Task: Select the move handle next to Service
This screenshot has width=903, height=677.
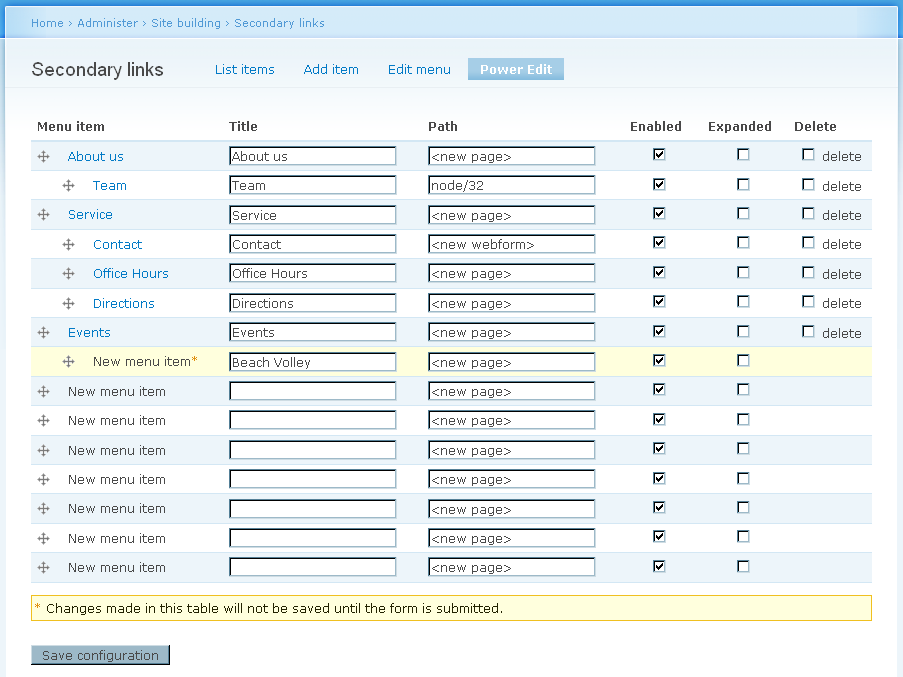Action: click(43, 215)
